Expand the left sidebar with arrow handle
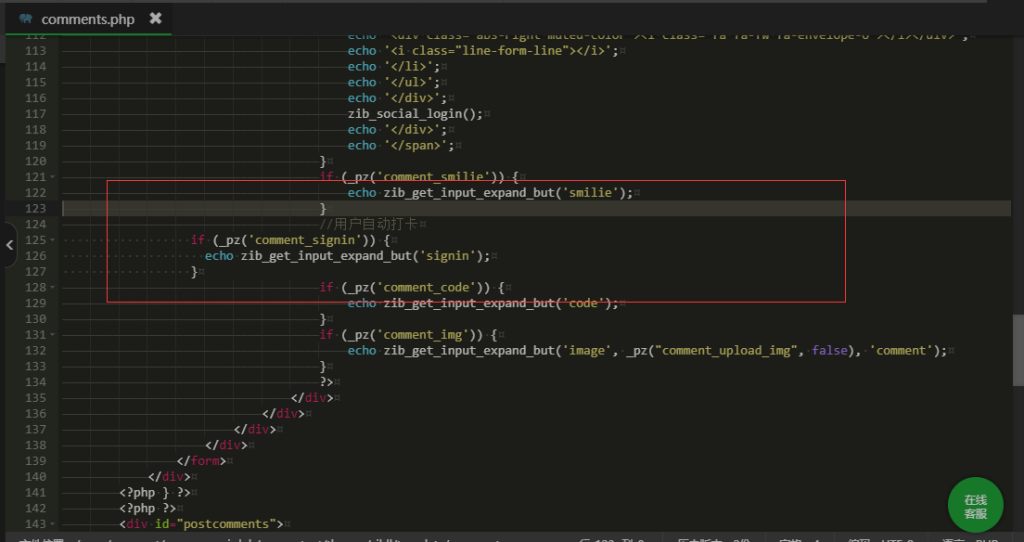1024x542 pixels. 9,245
